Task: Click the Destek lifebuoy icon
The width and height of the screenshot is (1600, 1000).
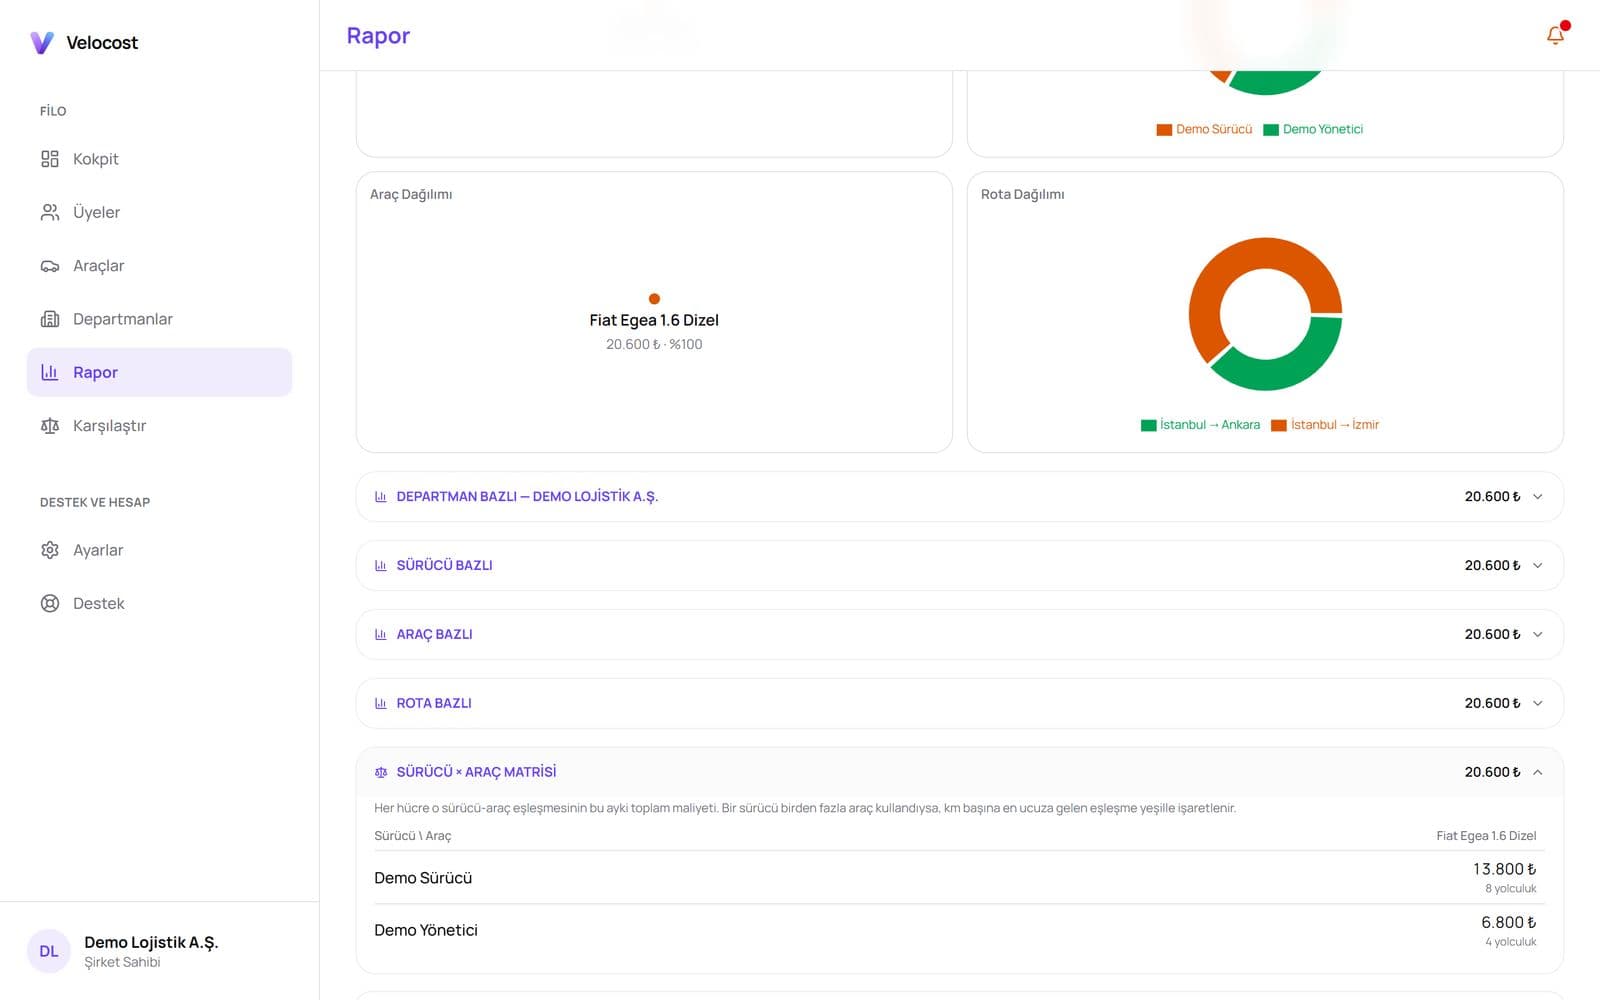Action: pos(50,603)
